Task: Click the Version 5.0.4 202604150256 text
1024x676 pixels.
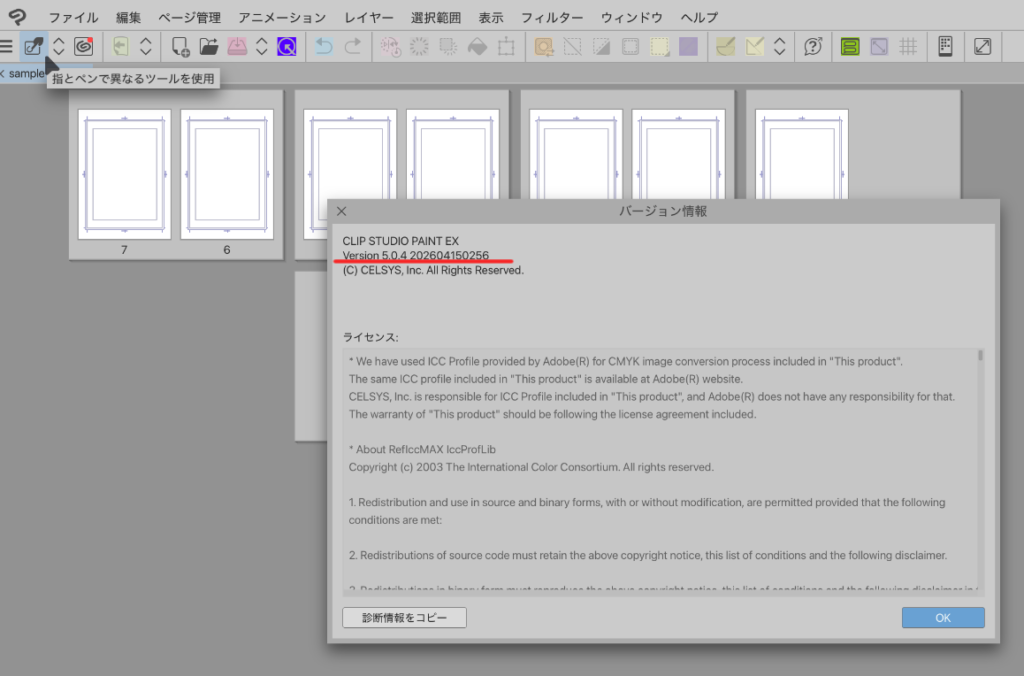Action: (415, 255)
